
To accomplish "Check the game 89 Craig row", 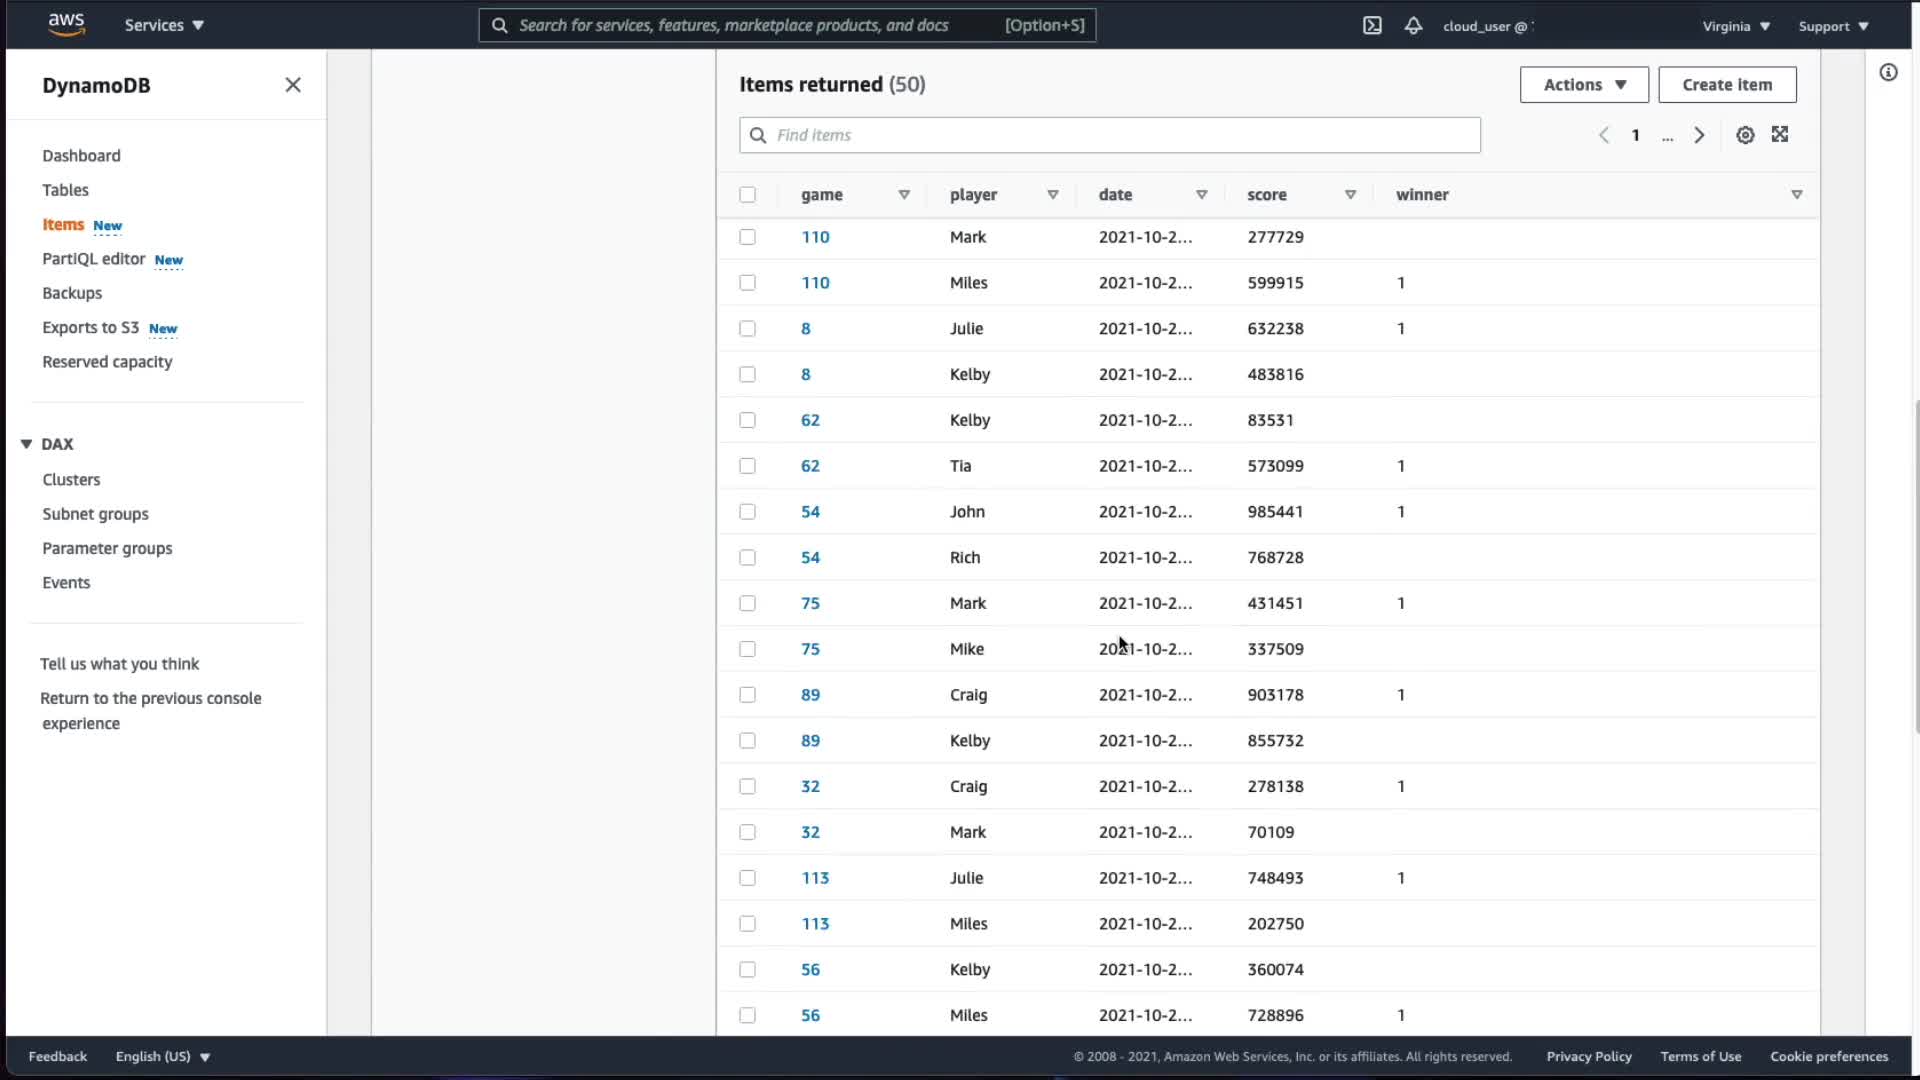I will (747, 695).
